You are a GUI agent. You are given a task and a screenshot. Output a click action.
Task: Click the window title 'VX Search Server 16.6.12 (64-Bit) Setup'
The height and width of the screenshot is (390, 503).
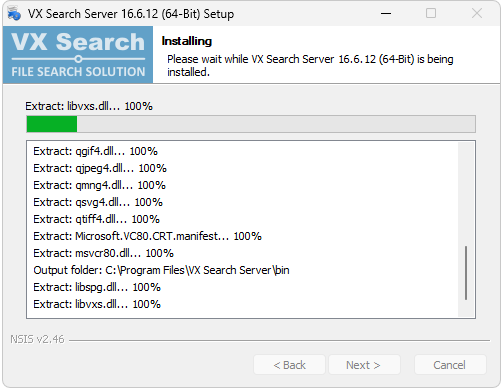131,14
